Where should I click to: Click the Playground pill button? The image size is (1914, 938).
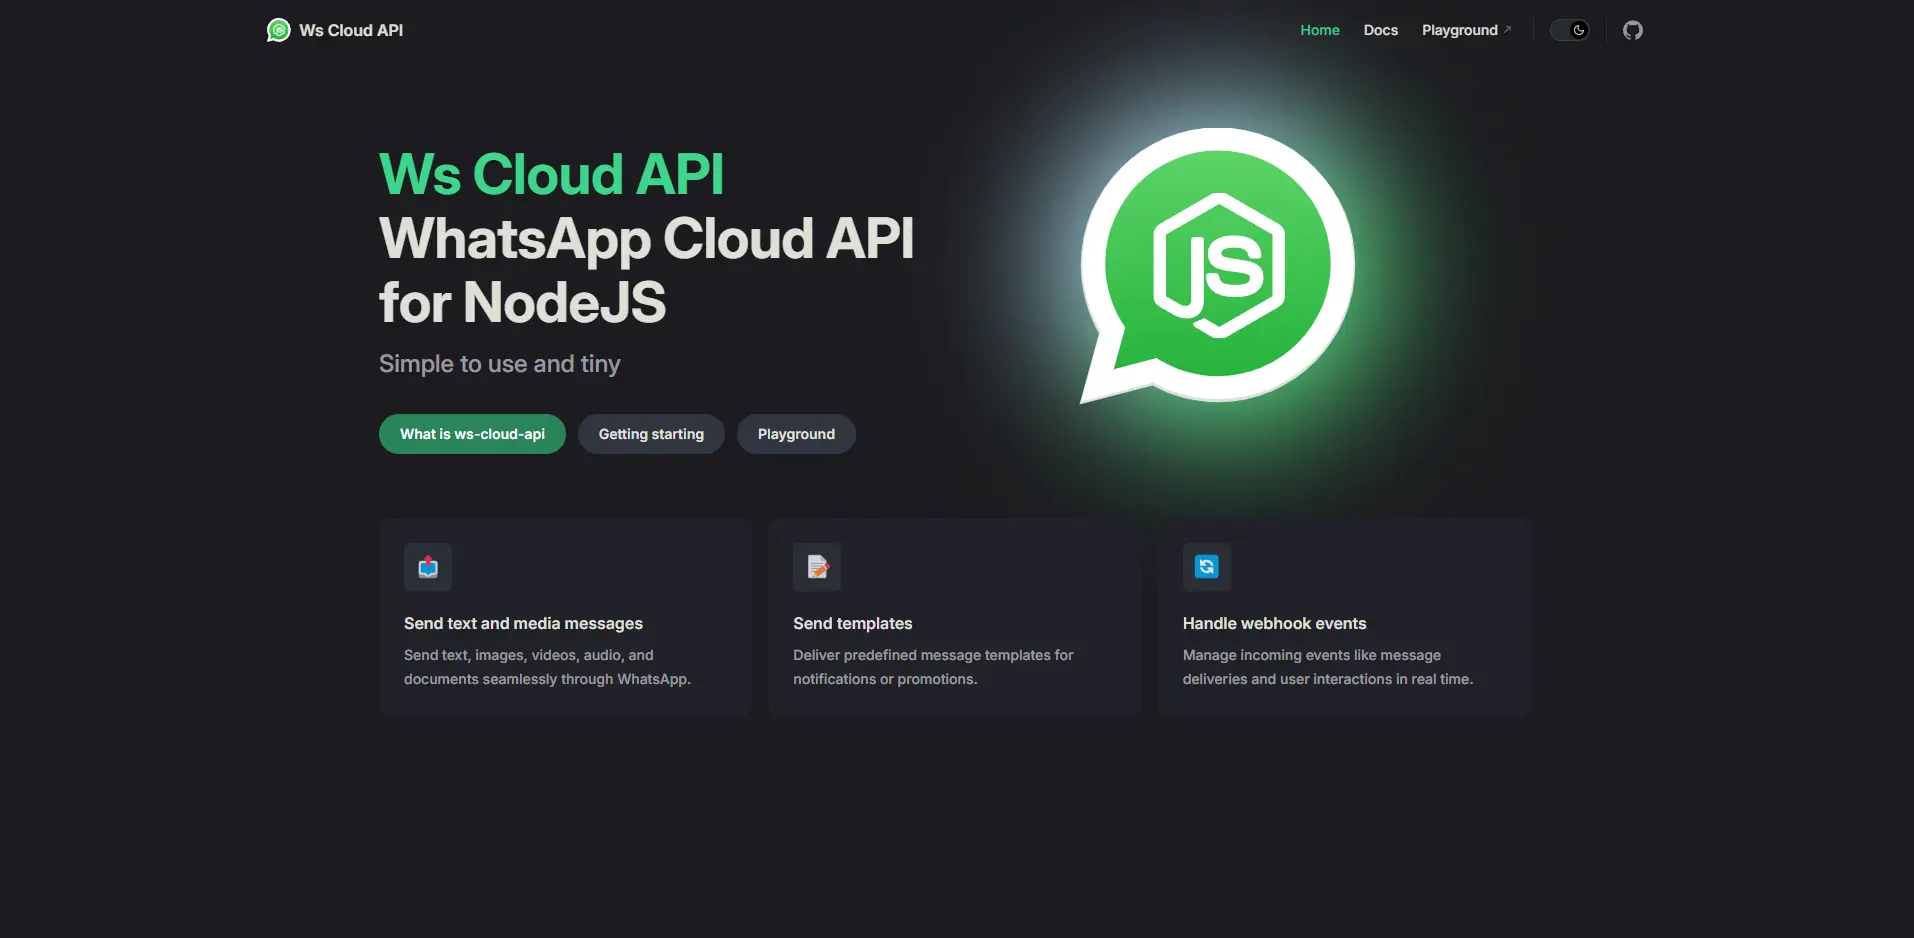coord(795,433)
